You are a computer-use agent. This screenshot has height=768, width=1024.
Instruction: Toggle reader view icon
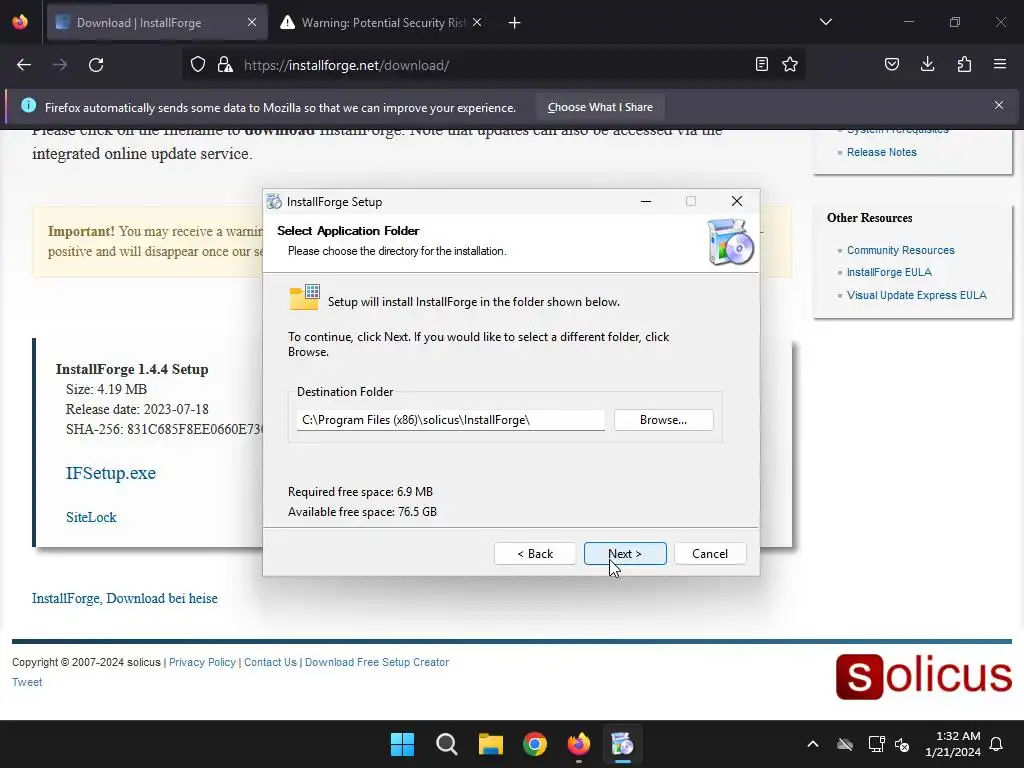(761, 64)
